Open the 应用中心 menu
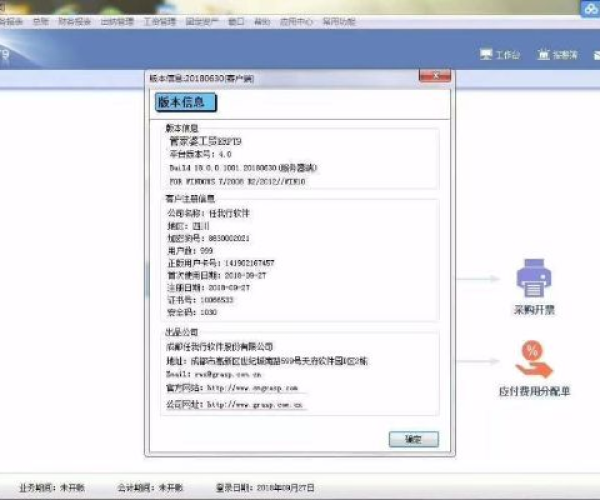Viewport: 600px width, 500px height. coord(296,21)
